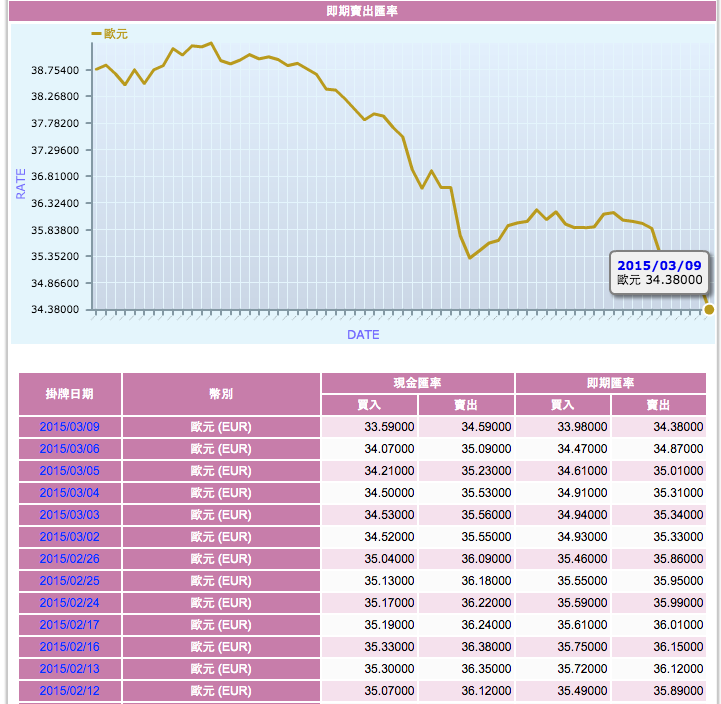Open the 2015/03/05 date link

(69, 471)
